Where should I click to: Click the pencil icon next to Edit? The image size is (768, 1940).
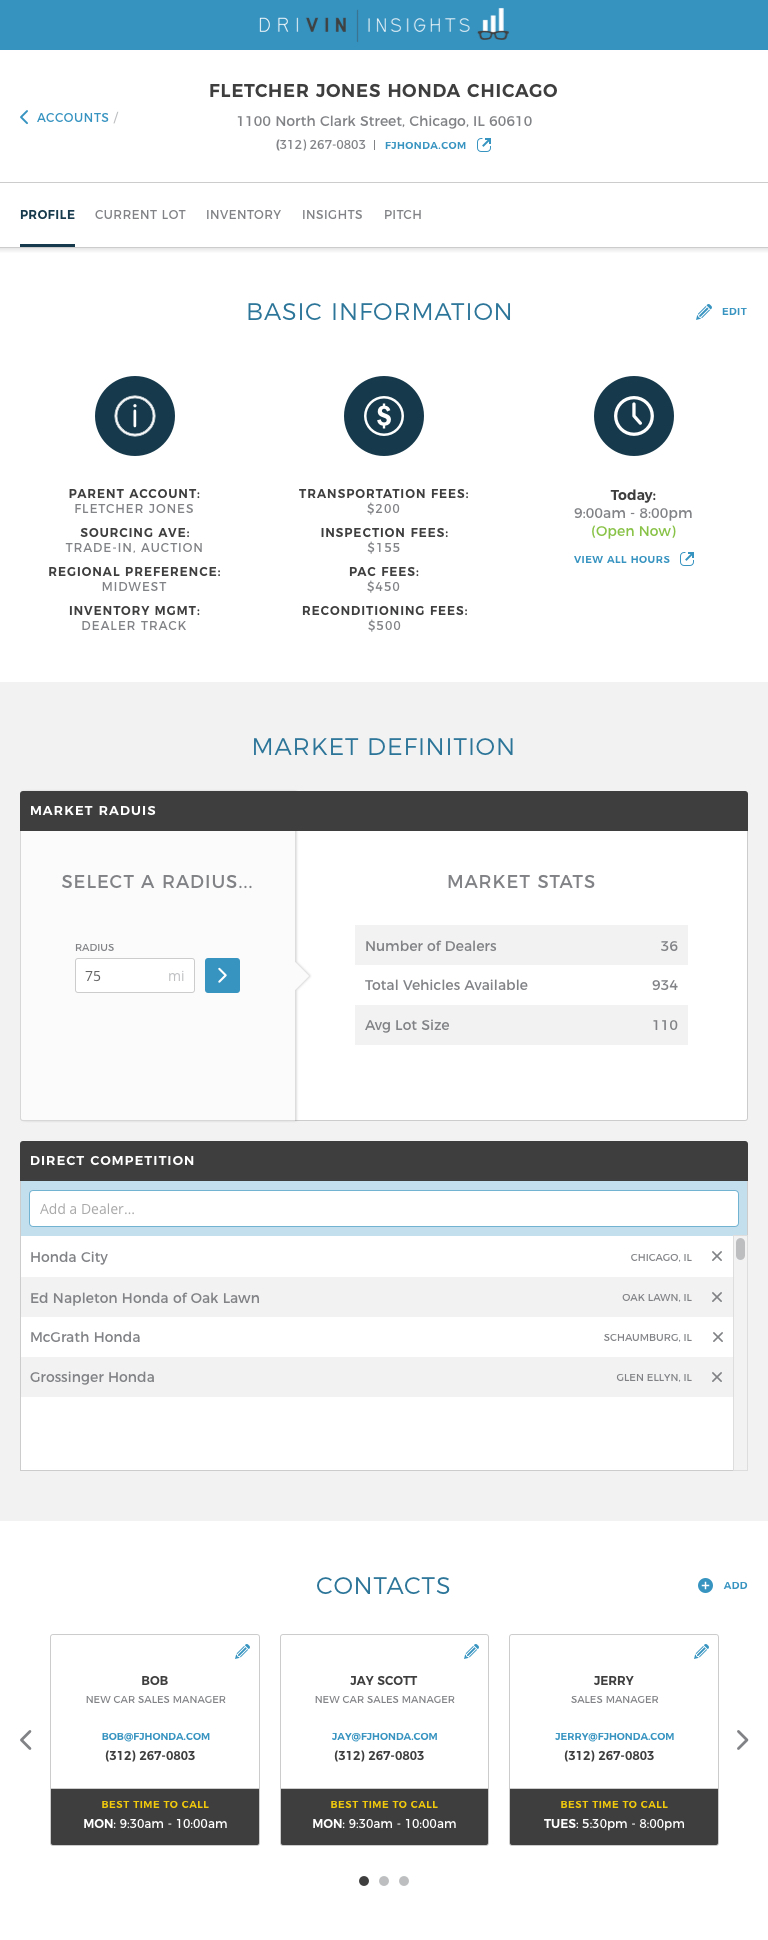point(704,312)
